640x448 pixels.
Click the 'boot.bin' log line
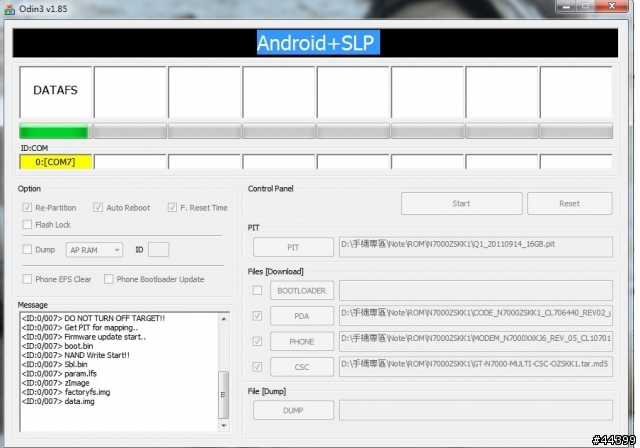click(x=57, y=346)
